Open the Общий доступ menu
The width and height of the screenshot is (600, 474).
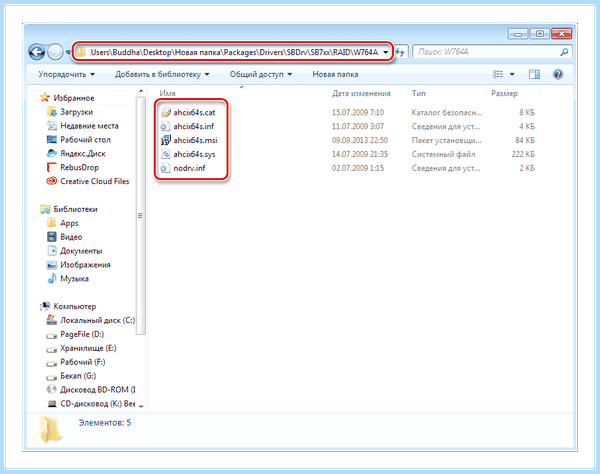[x=261, y=74]
